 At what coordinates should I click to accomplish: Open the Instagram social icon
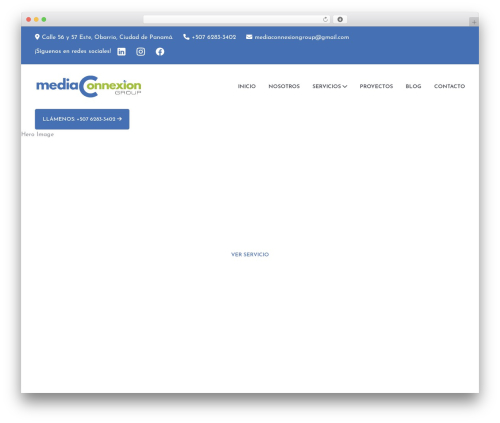141,52
